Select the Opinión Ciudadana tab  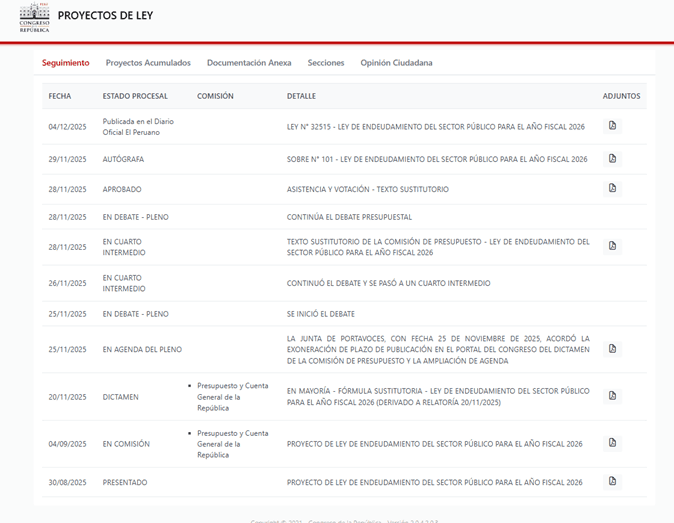point(396,63)
